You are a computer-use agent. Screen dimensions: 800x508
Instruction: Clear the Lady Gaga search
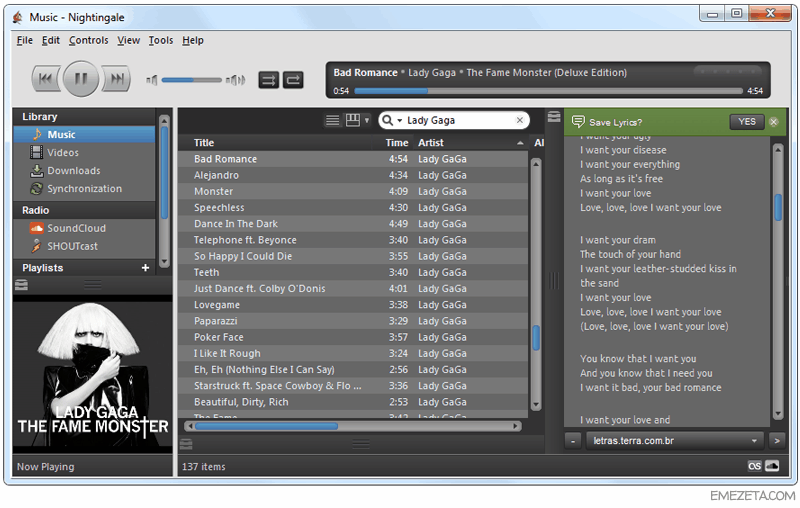pos(519,120)
